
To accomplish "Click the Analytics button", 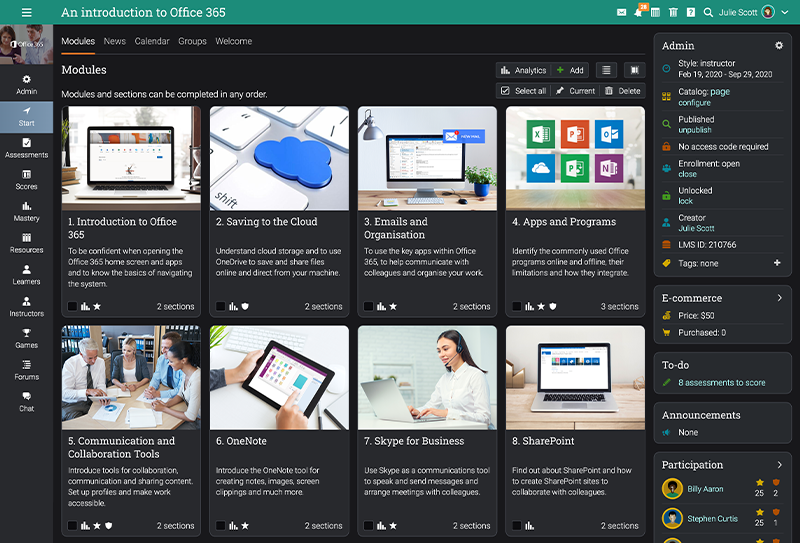I will click(x=523, y=70).
